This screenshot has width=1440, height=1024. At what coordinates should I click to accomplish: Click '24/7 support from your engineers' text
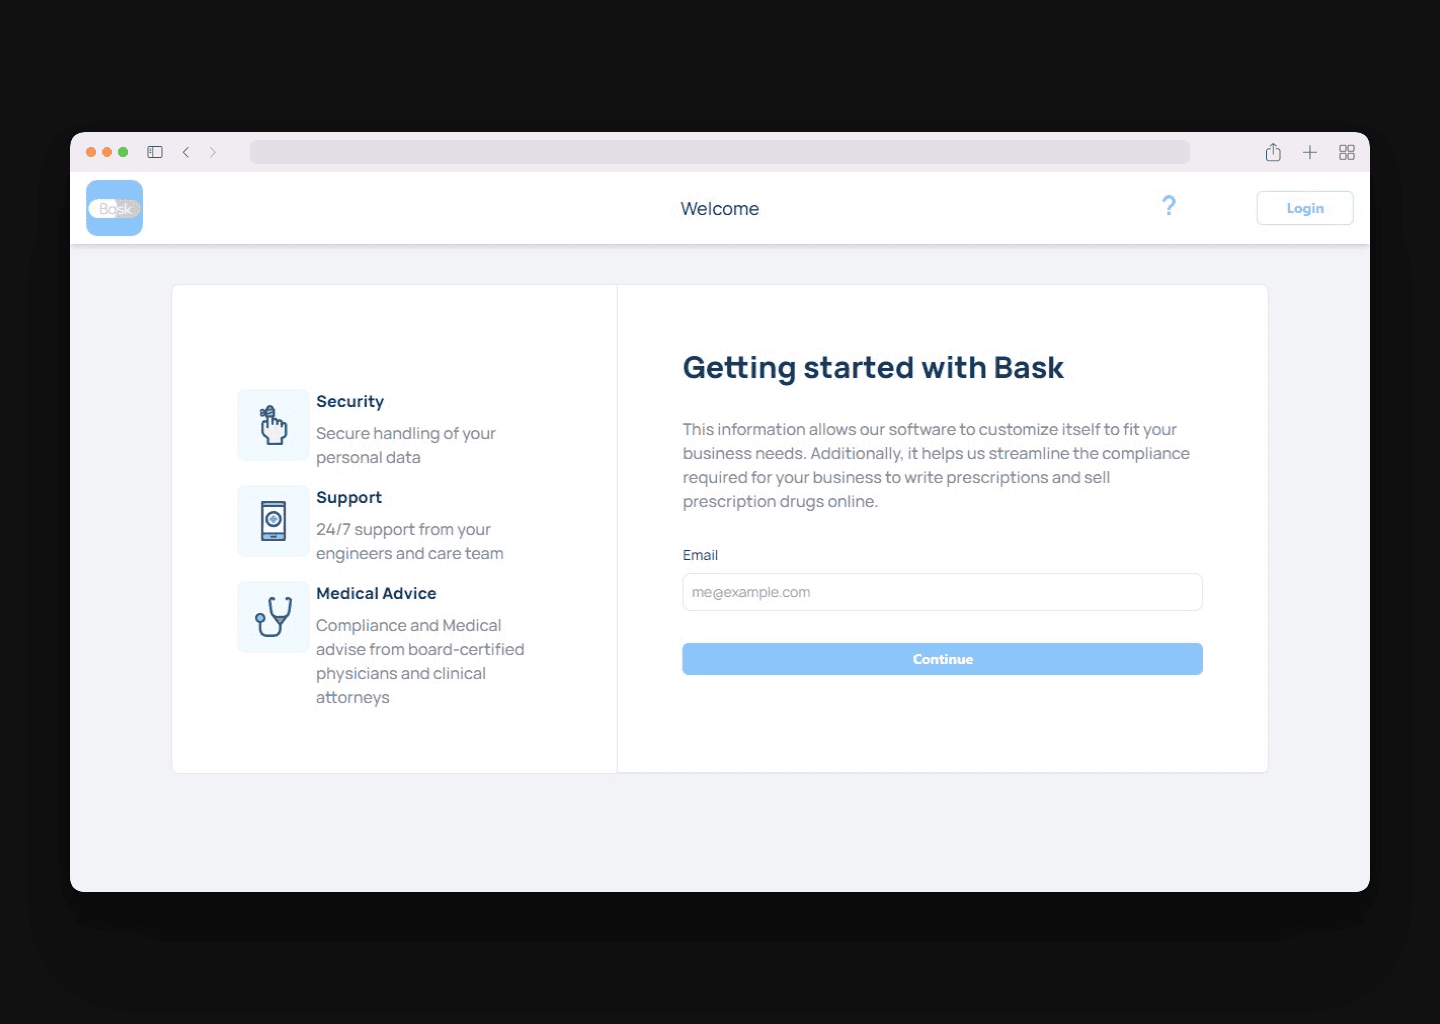coord(410,541)
